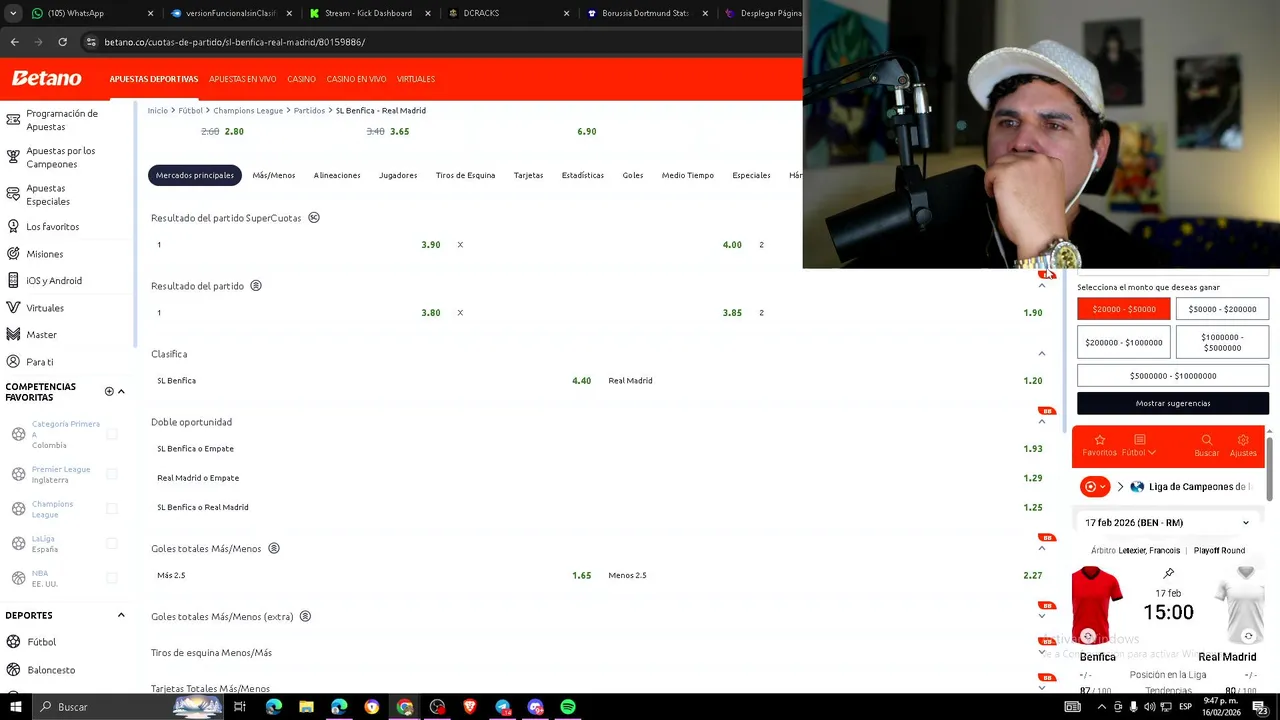Select the $20000 - $50000 amount option
This screenshot has height=720, width=1280.
(x=1123, y=309)
